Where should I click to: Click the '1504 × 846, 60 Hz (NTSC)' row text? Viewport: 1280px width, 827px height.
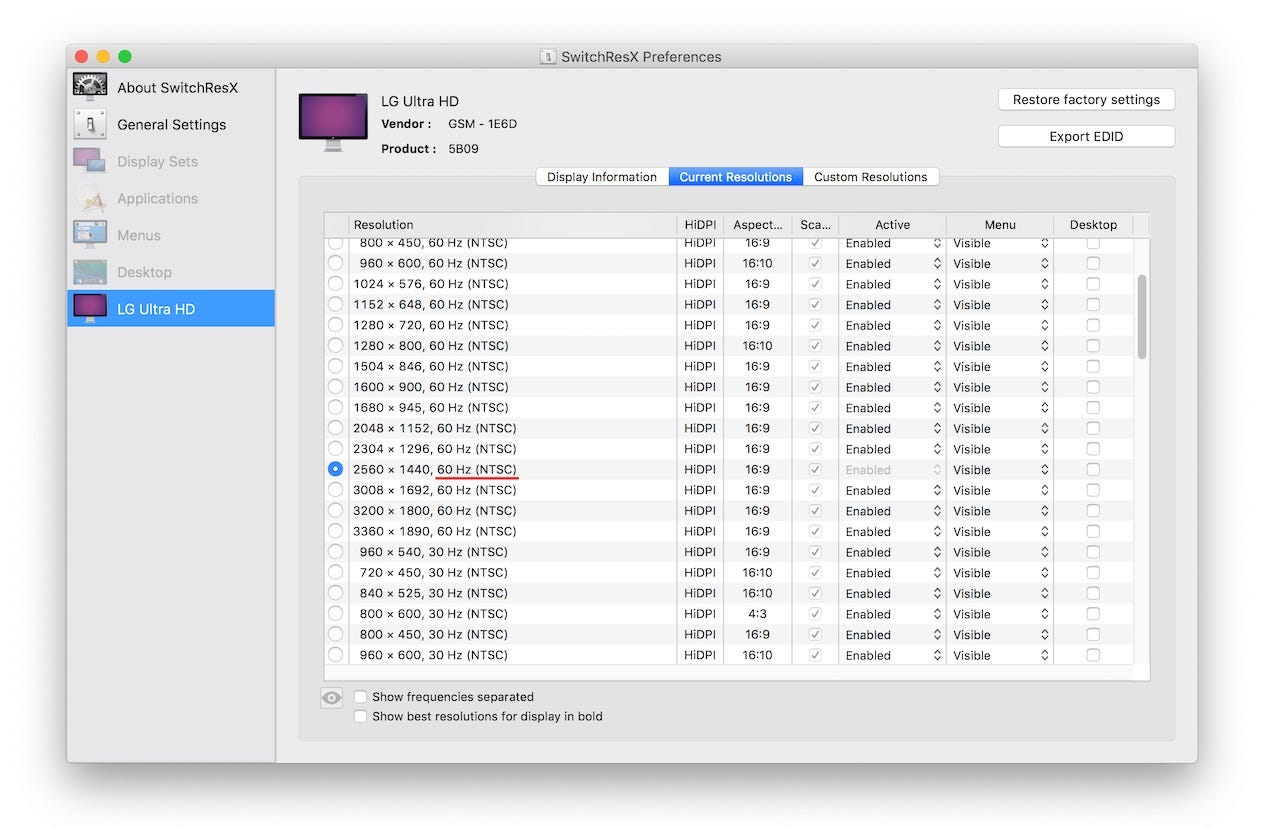[430, 366]
